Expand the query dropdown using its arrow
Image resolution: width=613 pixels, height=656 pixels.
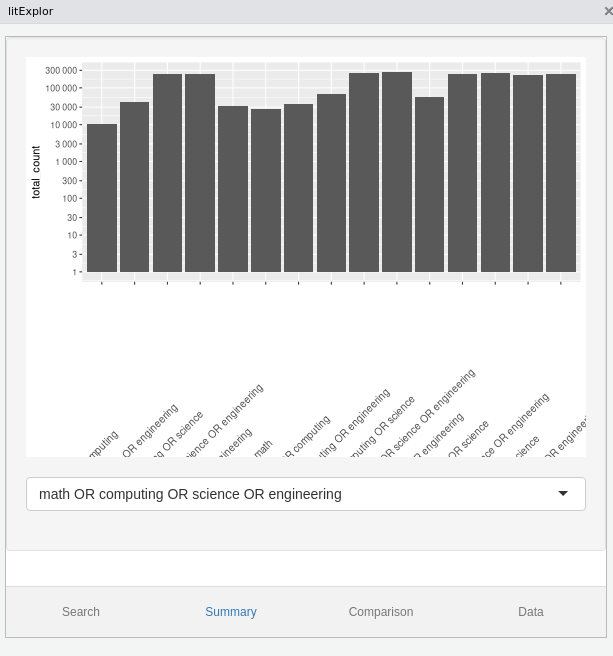point(563,494)
